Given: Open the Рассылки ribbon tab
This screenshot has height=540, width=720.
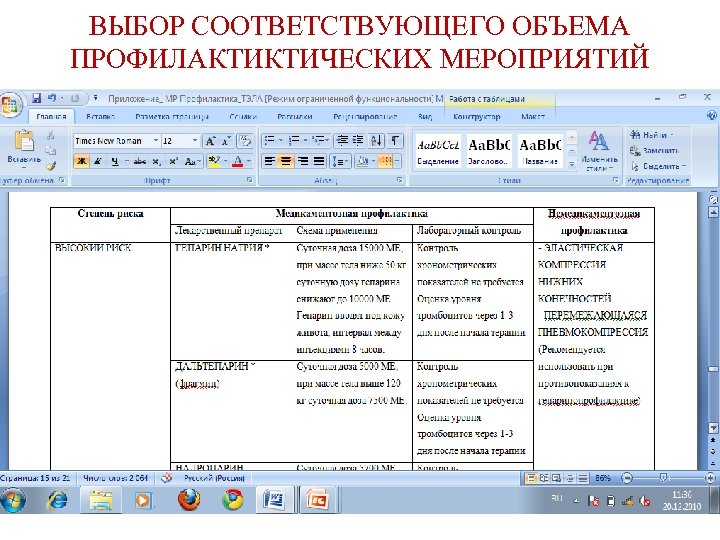Looking at the screenshot, I should [x=295, y=117].
